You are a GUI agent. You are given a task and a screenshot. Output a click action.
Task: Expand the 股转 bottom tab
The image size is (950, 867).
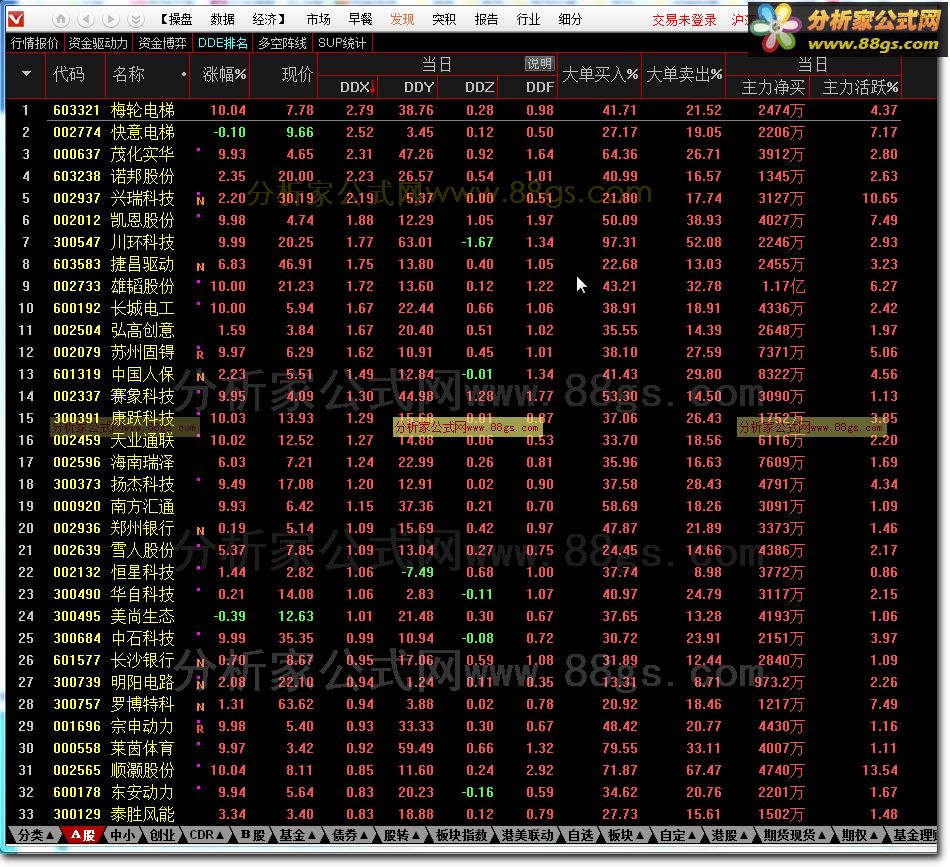coord(402,835)
